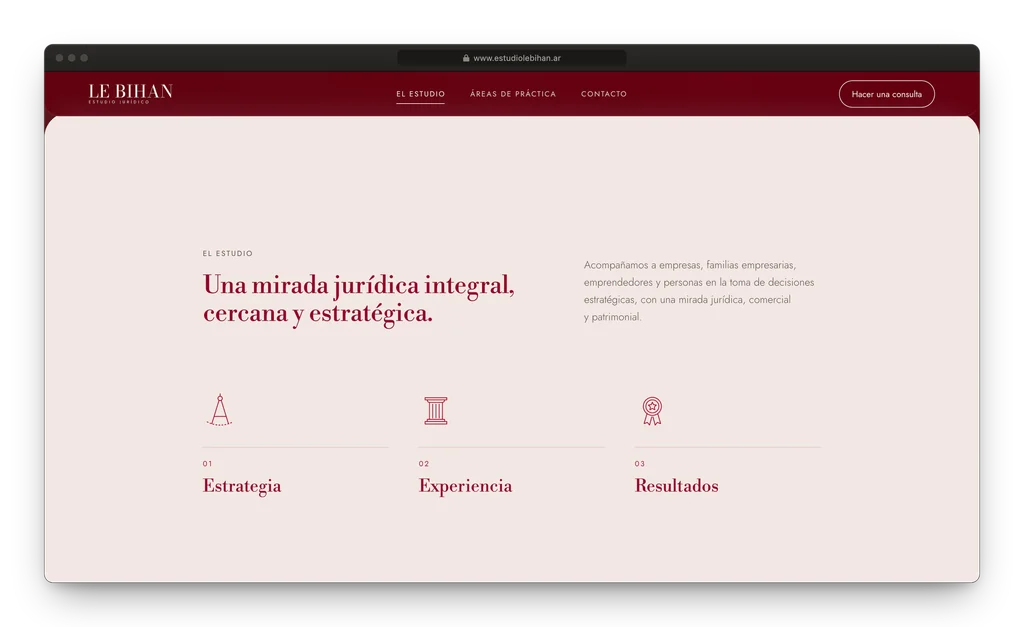Minimize the browser window

tap(72, 58)
